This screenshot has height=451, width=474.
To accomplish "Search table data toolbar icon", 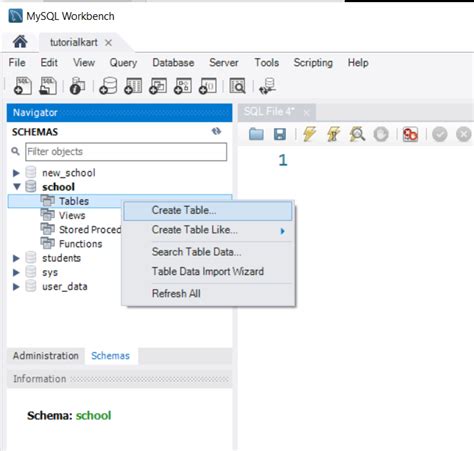I will coord(238,86).
